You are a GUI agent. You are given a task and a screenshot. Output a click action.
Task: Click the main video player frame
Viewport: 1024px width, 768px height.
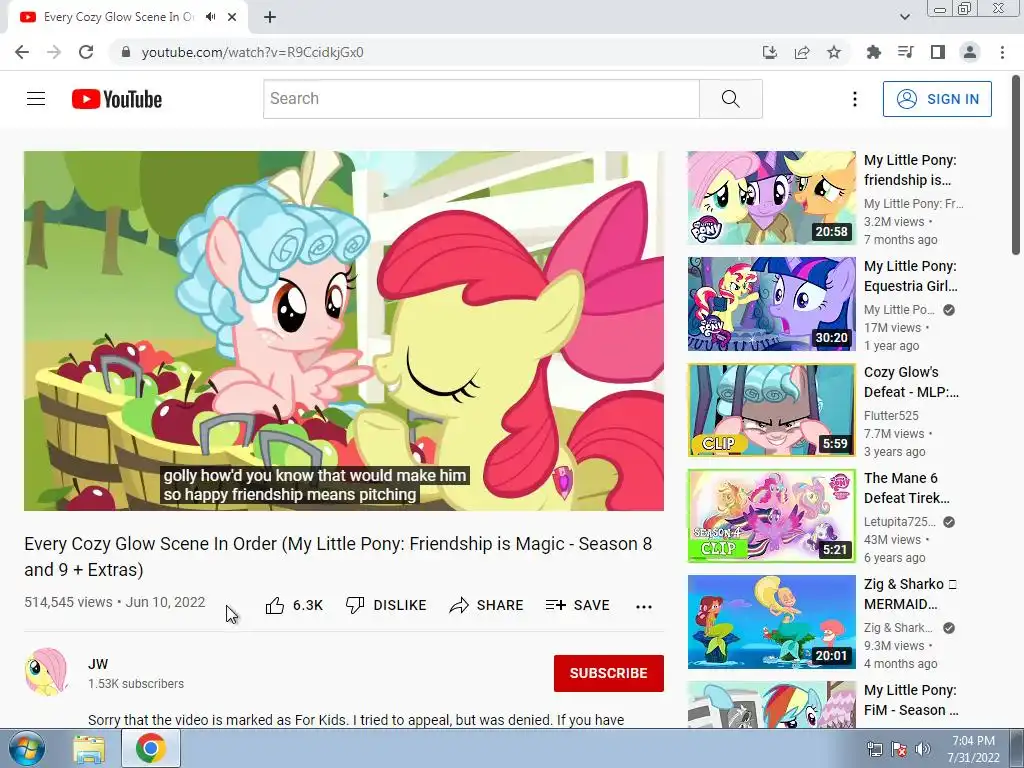pyautogui.click(x=344, y=331)
